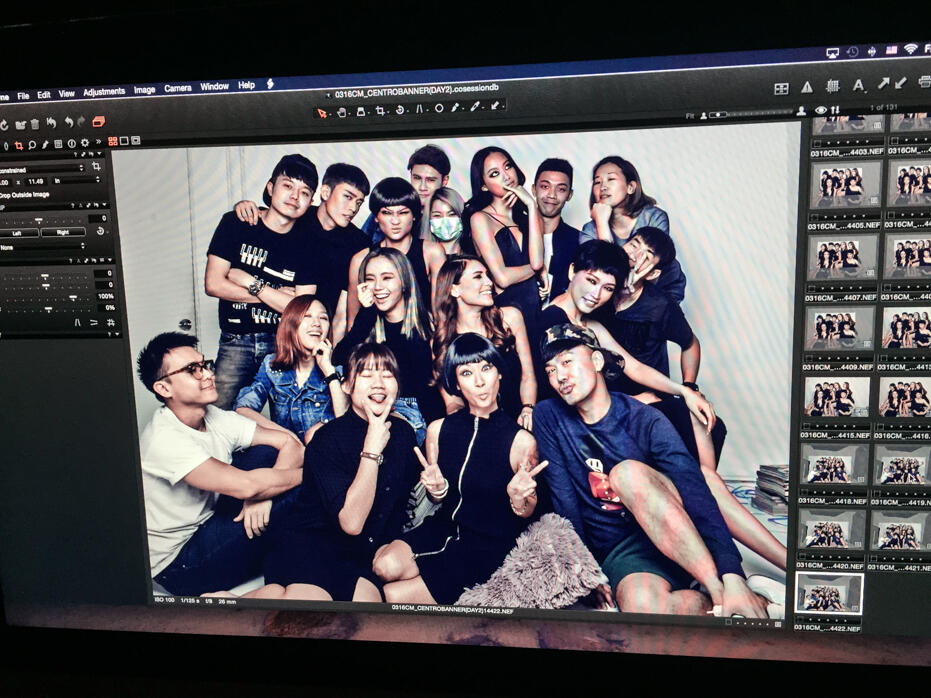Open the Edit menu
931x698 pixels.
click(44, 94)
